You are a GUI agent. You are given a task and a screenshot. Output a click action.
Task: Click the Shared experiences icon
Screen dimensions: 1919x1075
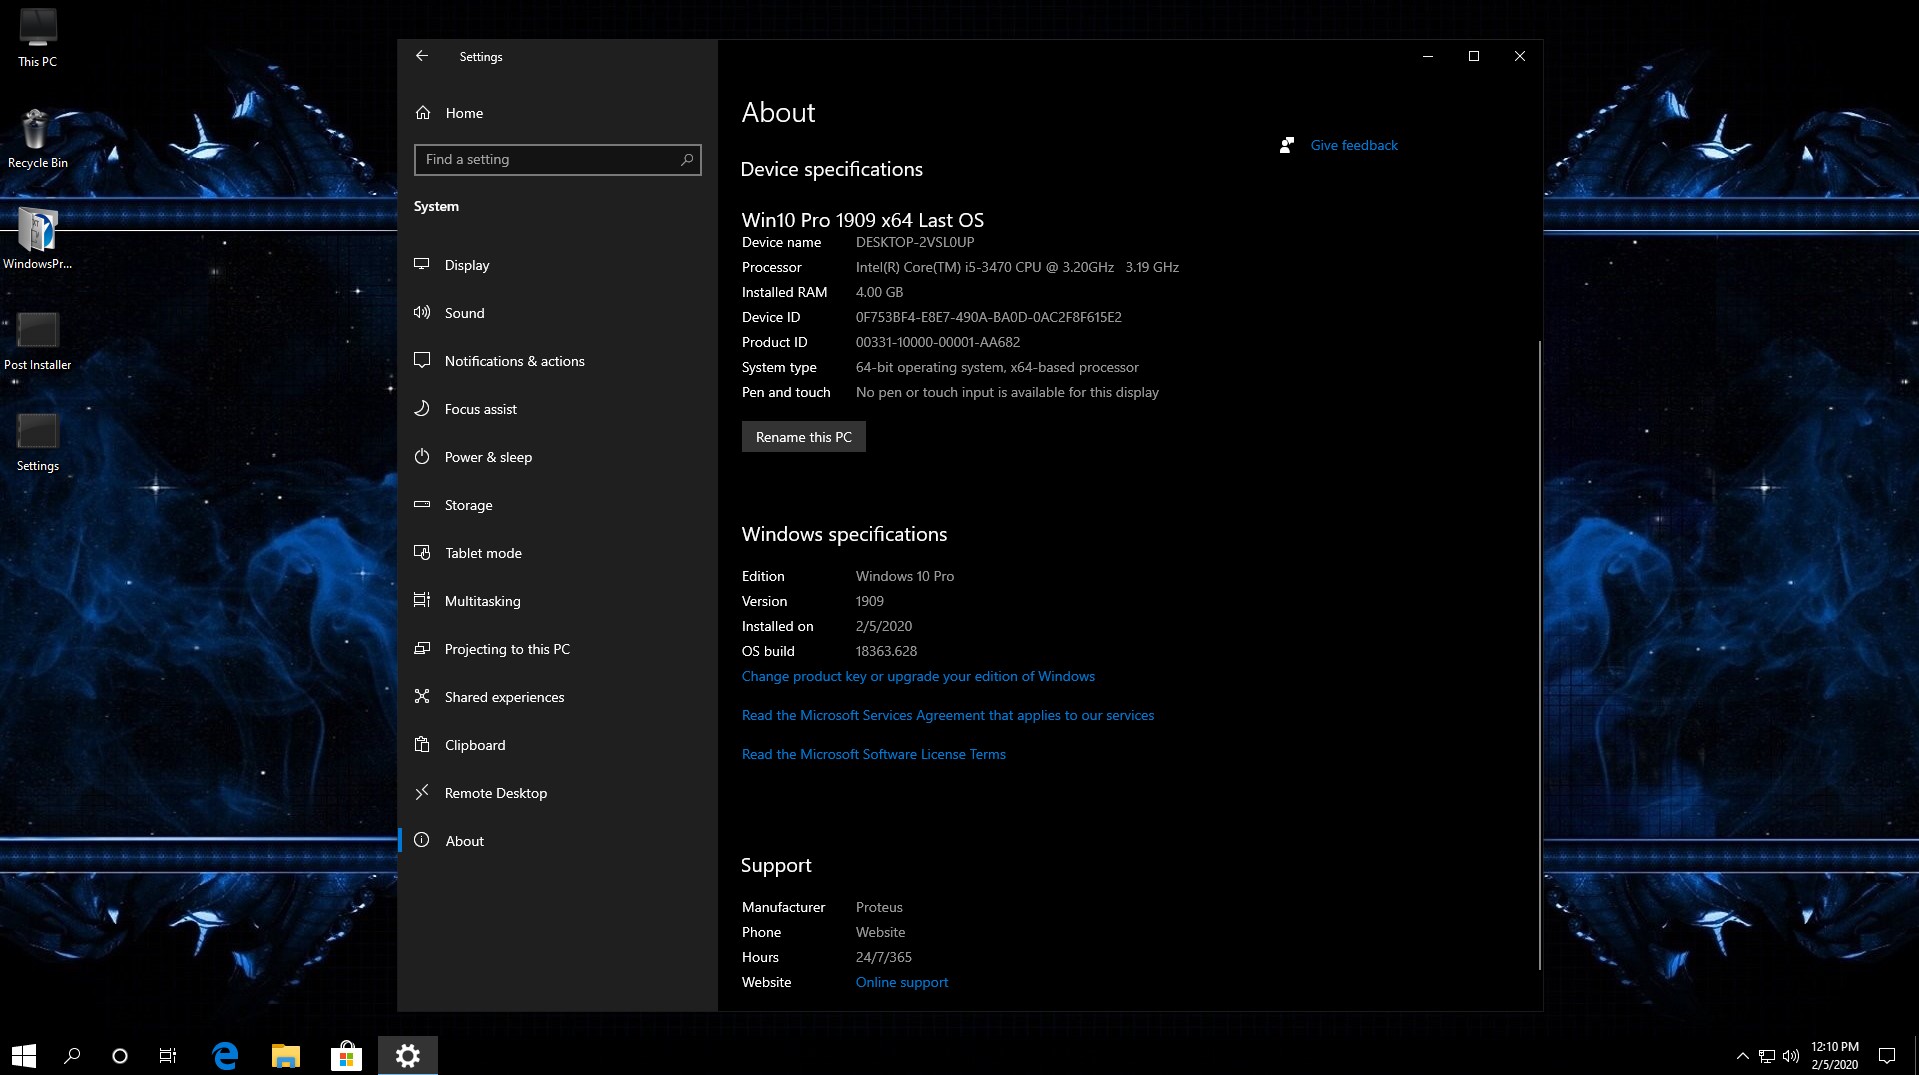422,696
